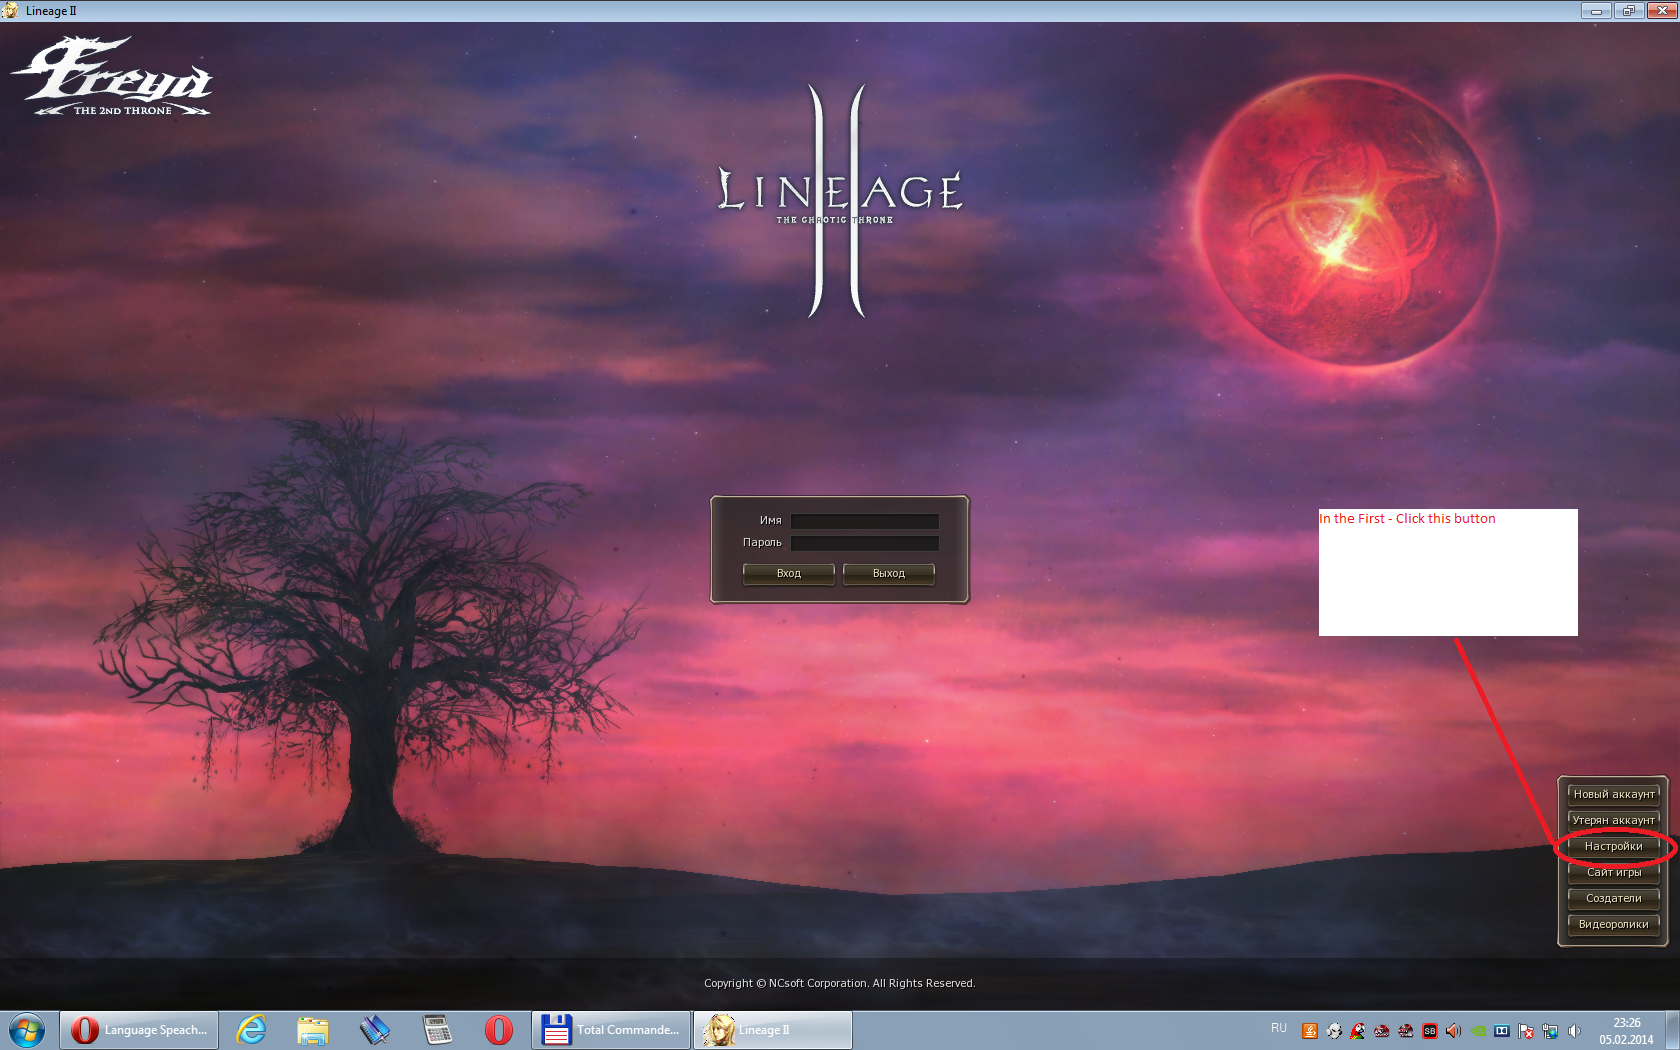This screenshot has width=1680, height=1050.
Task: Open the green NVIDIA tray icon
Action: click(x=1478, y=1031)
